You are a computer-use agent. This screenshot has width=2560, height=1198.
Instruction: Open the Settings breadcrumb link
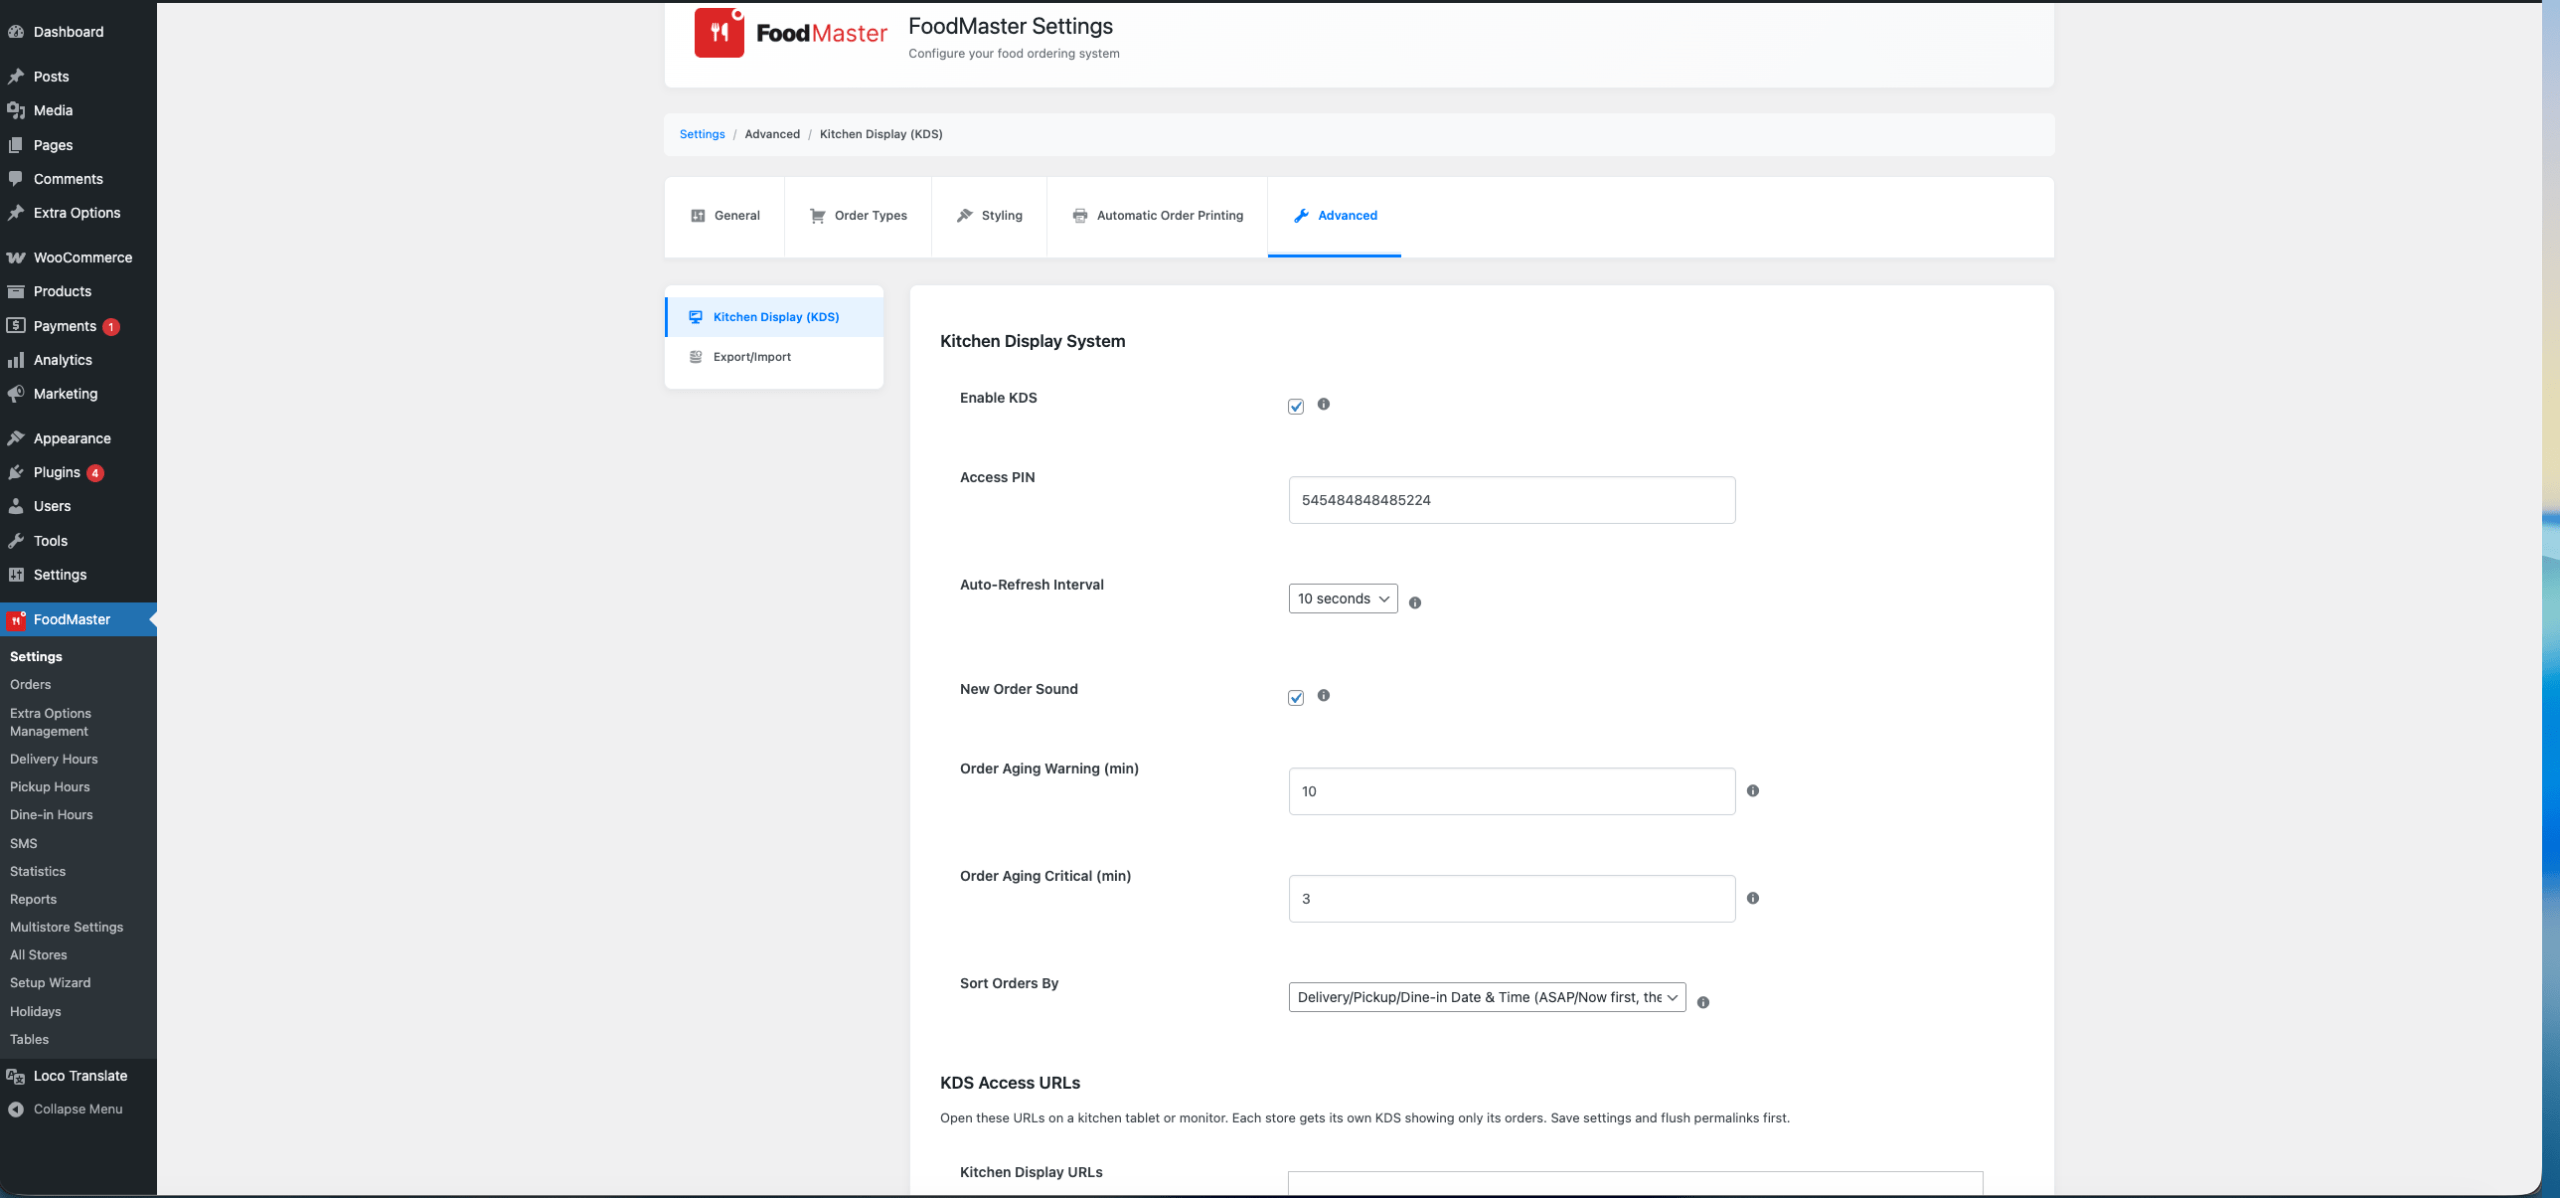[x=702, y=133]
